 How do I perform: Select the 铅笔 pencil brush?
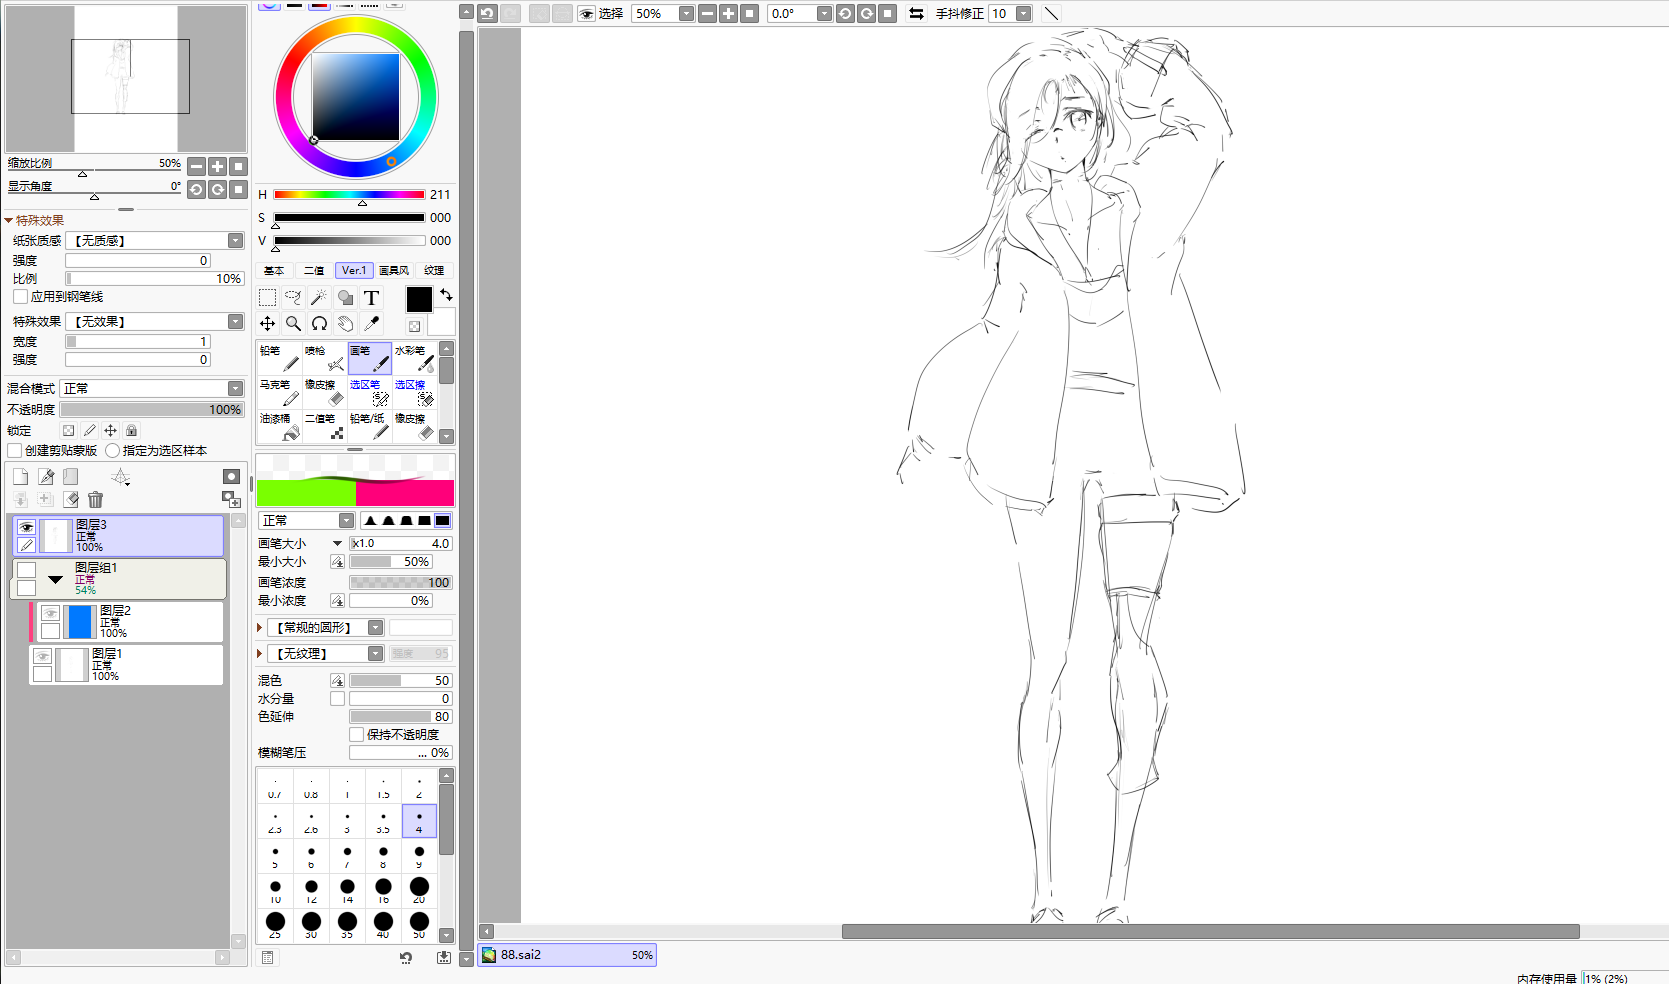(x=279, y=359)
